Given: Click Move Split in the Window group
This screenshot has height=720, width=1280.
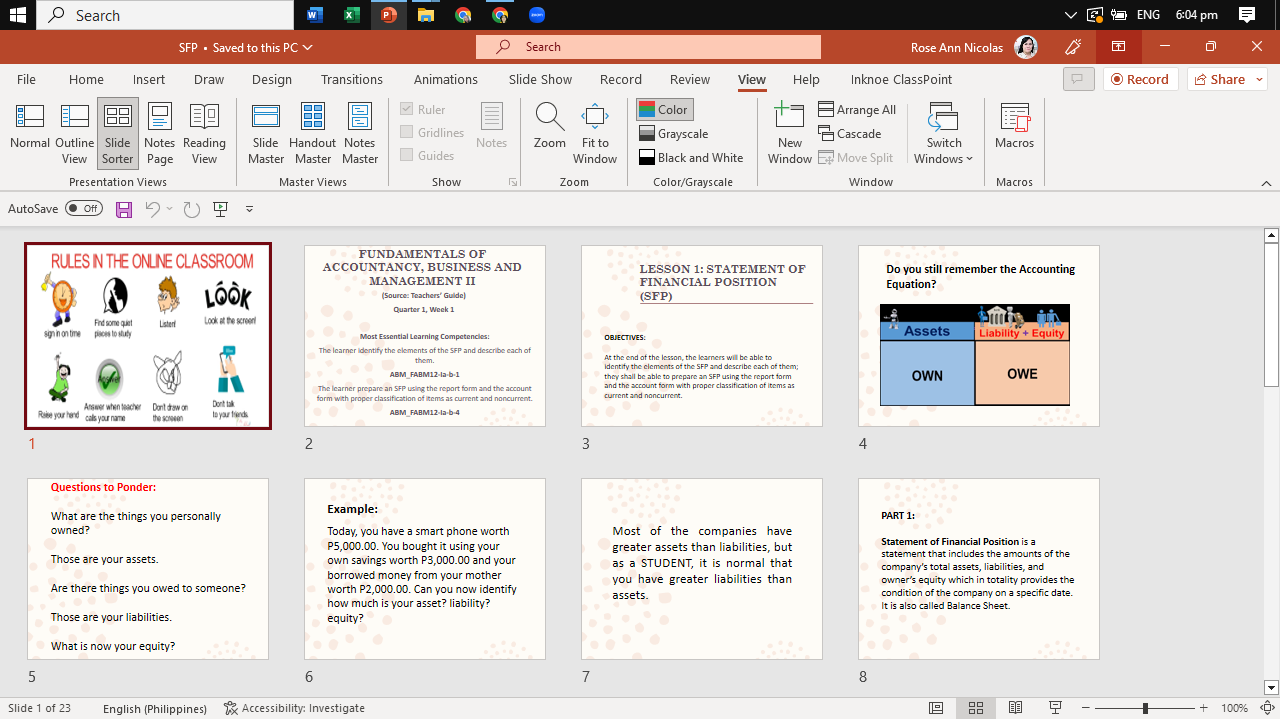Looking at the screenshot, I should pos(856,158).
